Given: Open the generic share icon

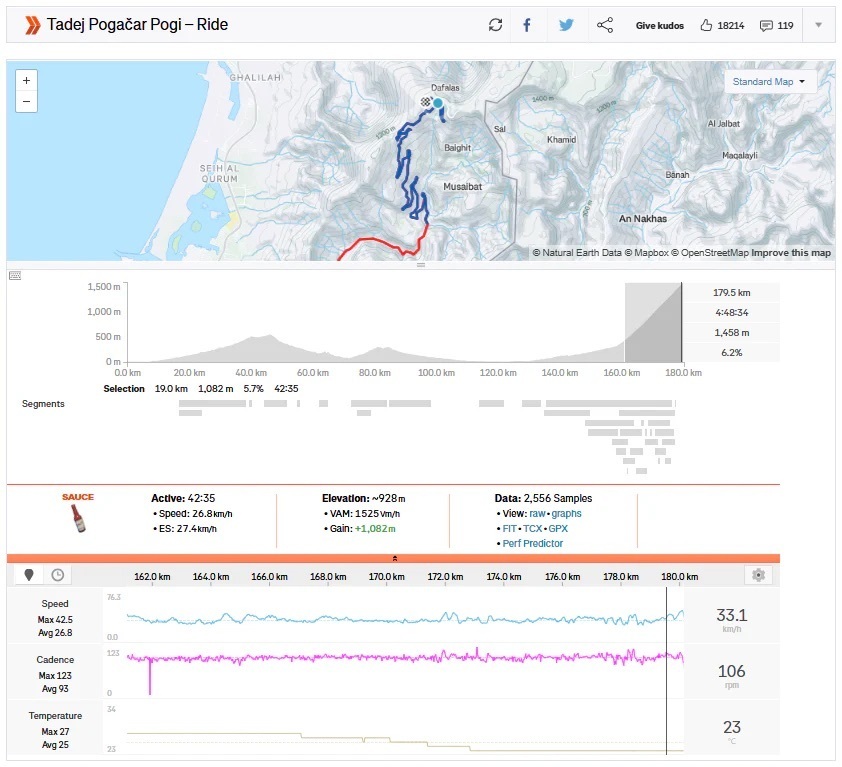Looking at the screenshot, I should (605, 25).
